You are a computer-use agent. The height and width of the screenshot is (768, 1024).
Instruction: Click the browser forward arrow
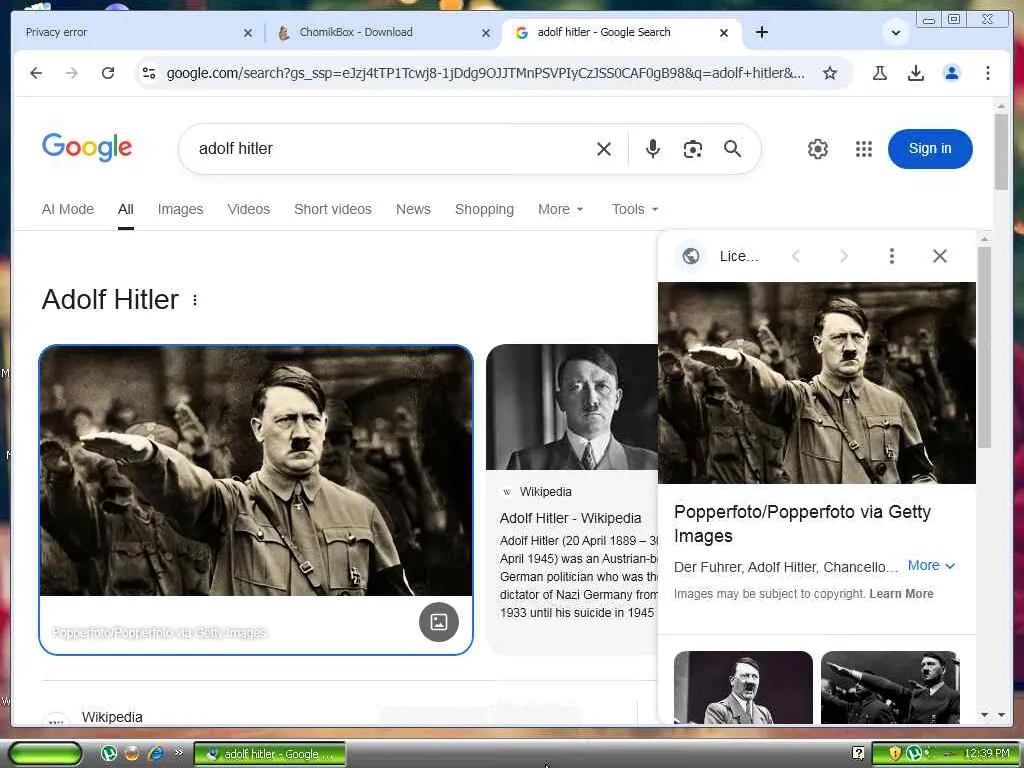tap(72, 73)
